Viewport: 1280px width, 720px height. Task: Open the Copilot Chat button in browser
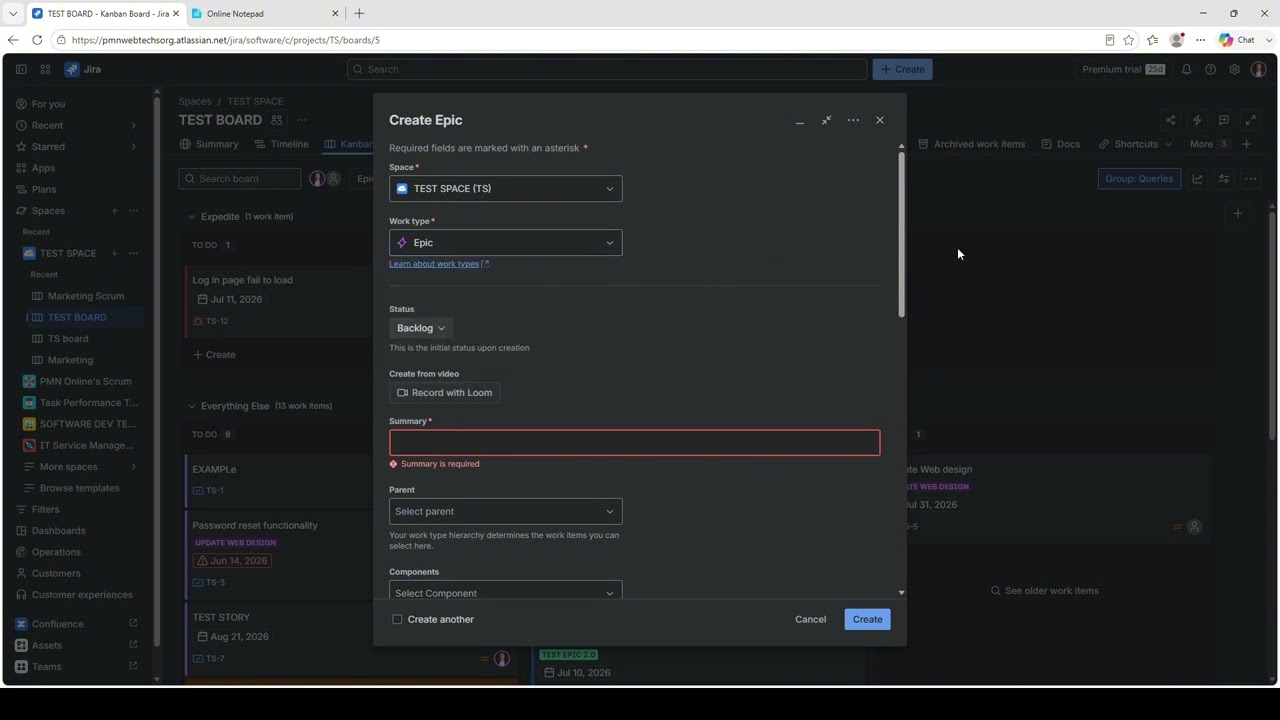1237,40
